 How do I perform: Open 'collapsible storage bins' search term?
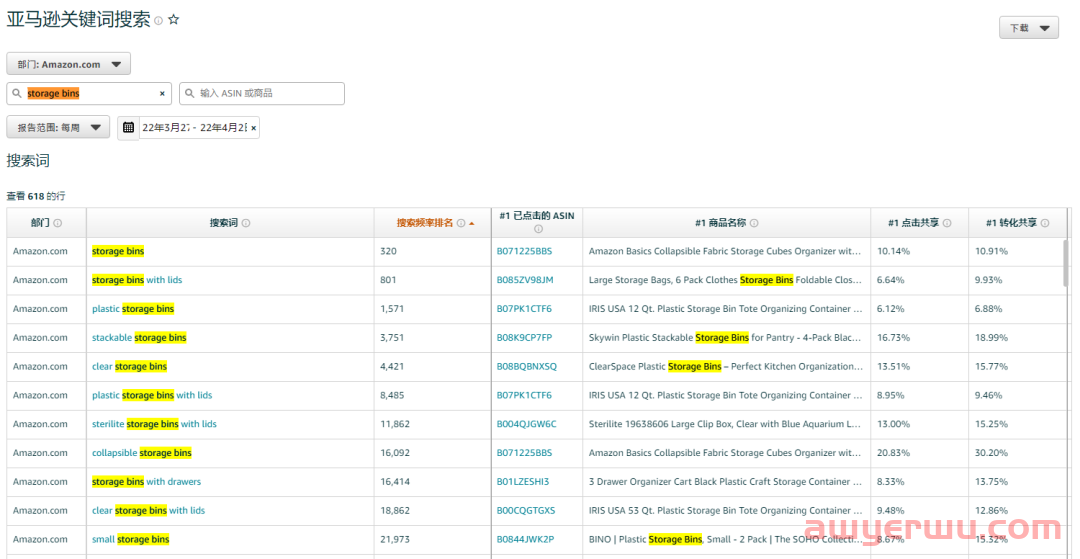142,453
